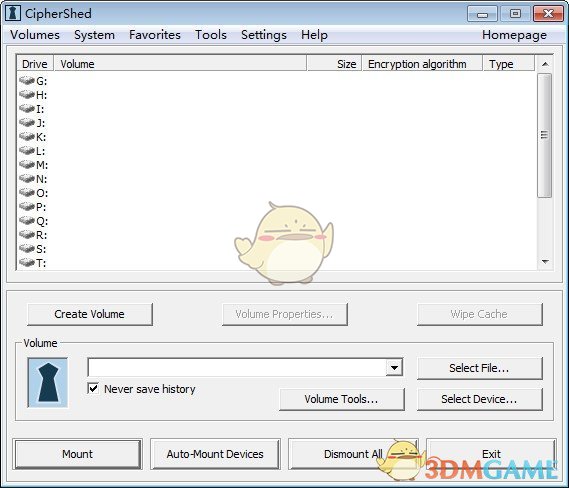Select the R: drive icon

click(x=27, y=234)
